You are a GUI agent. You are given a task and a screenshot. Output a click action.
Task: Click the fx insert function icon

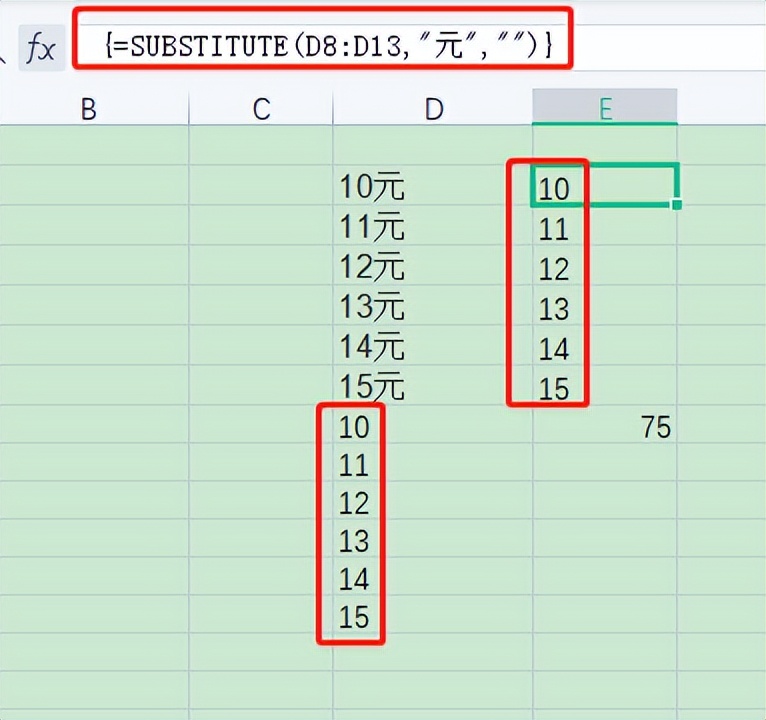click(42, 48)
